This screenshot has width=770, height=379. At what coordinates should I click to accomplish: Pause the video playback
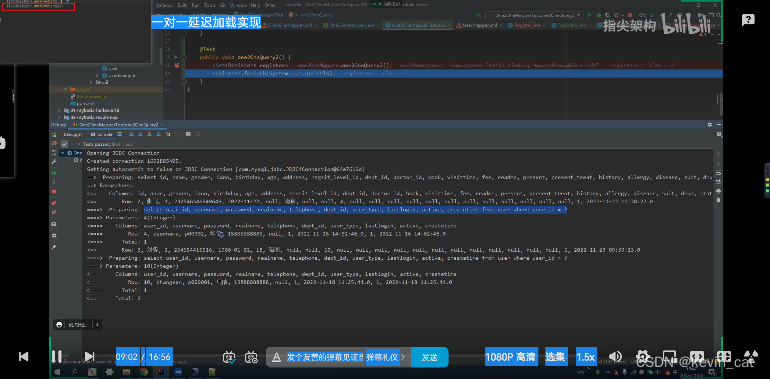pyautogui.click(x=56, y=356)
